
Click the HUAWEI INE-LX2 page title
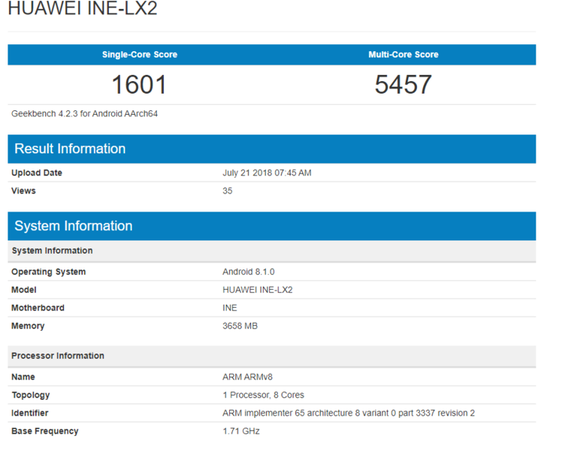coord(83,8)
